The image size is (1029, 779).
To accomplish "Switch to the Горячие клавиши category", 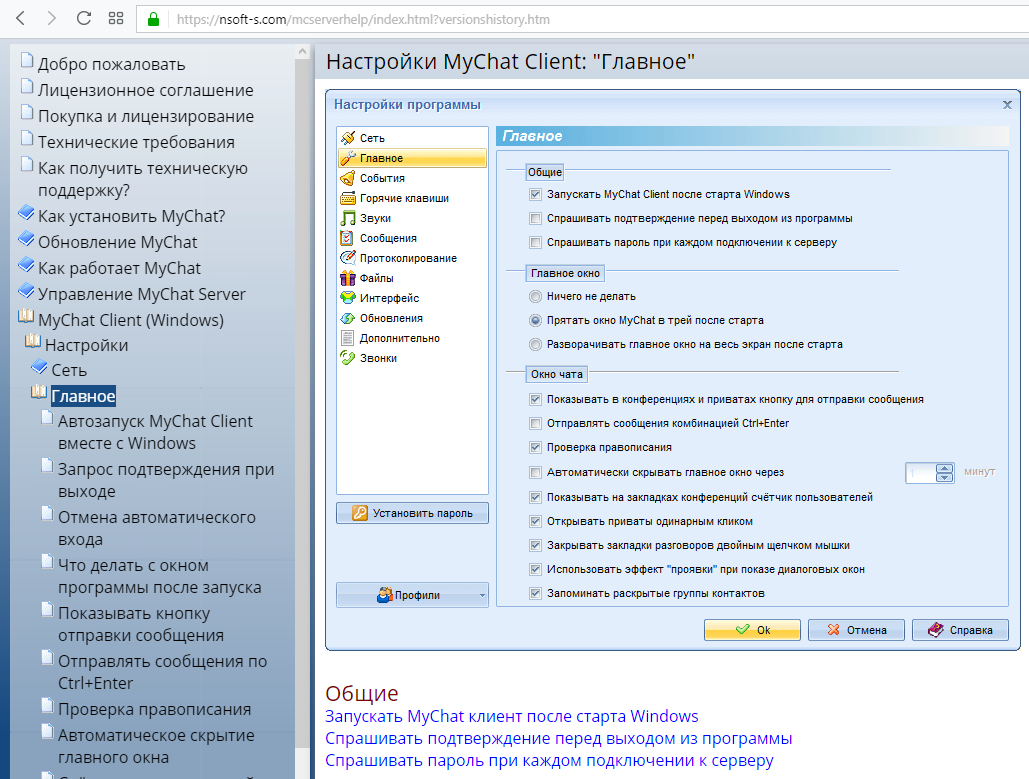I will [412, 198].
